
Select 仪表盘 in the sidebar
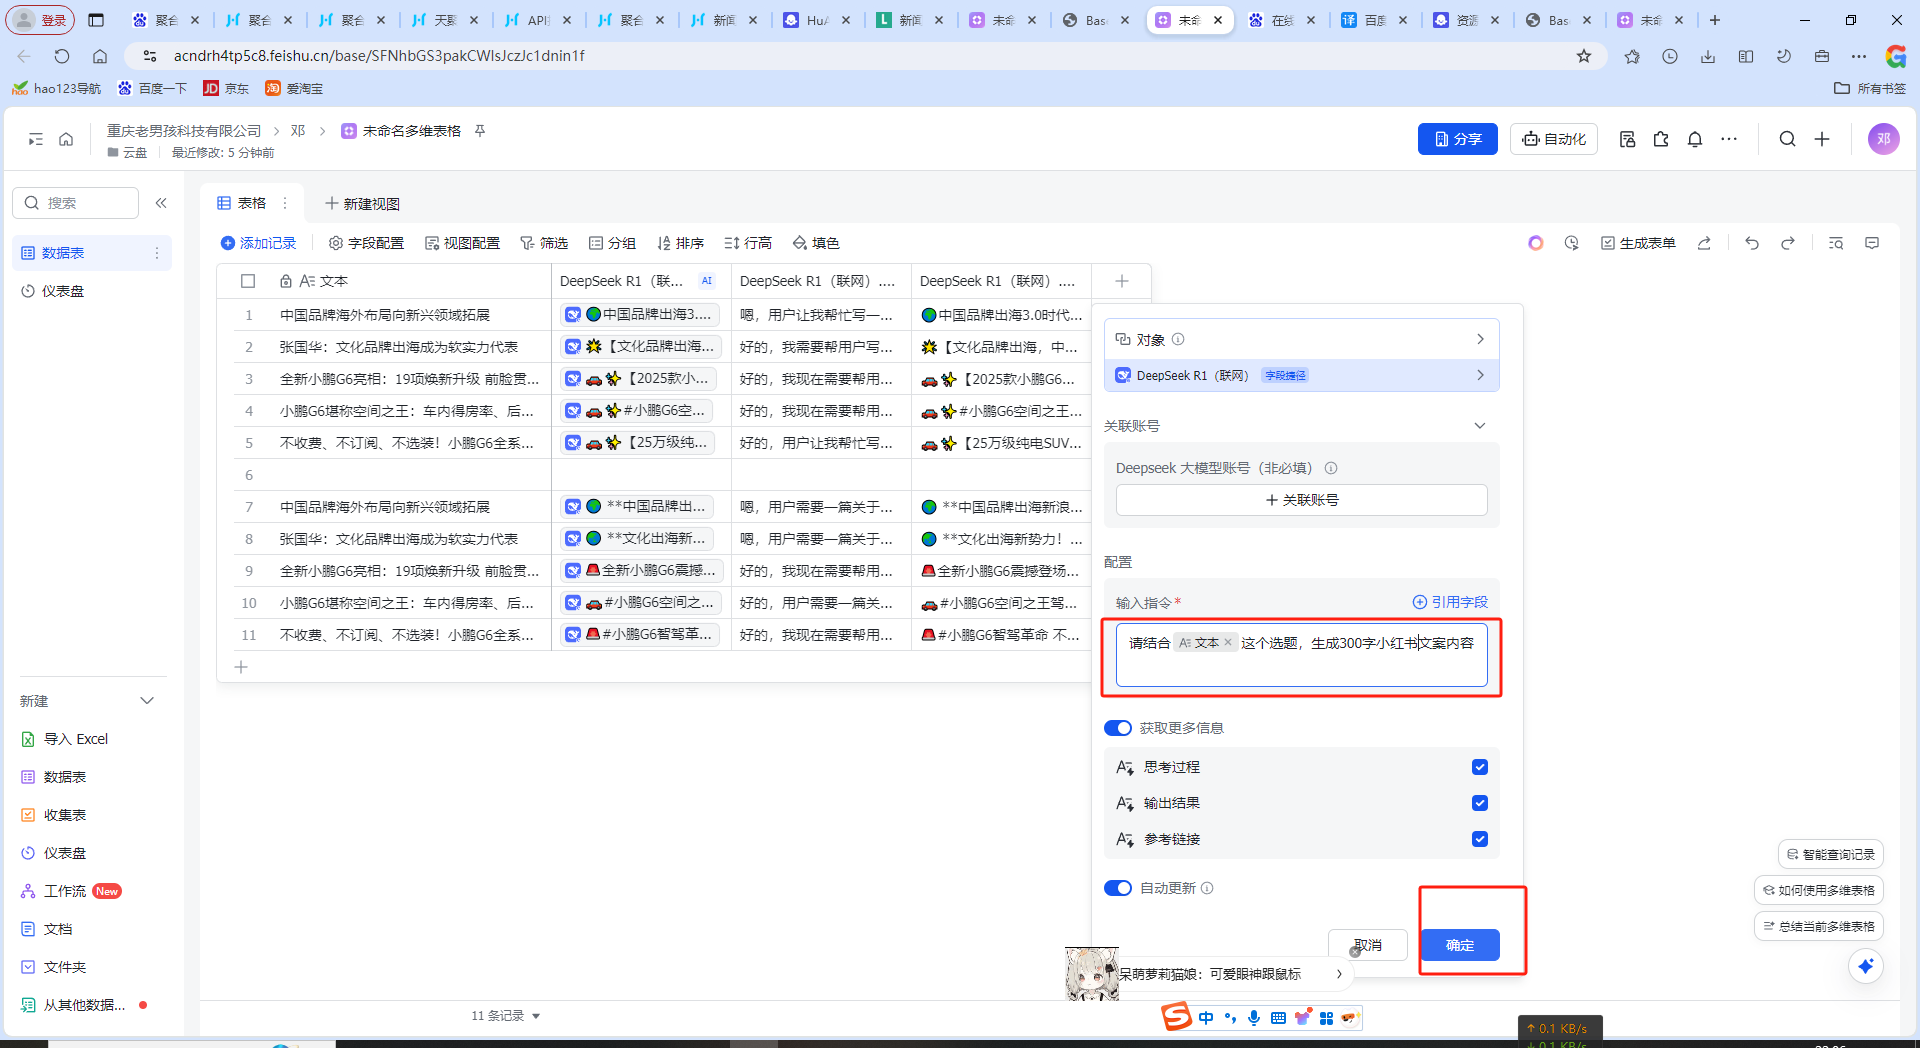point(63,291)
